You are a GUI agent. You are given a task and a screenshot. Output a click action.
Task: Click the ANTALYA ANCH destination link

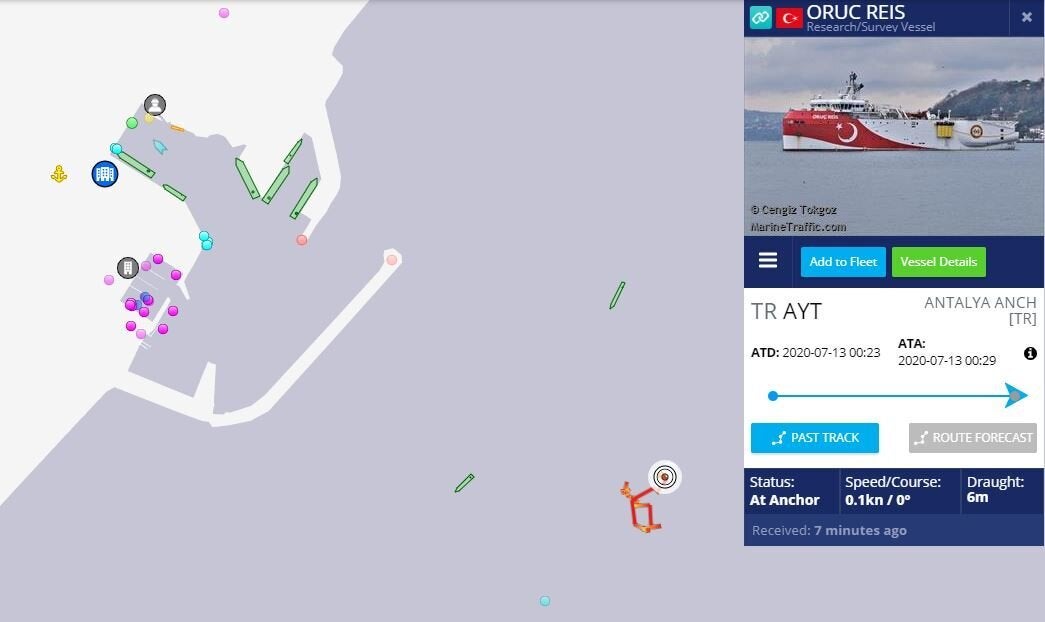coord(980,311)
